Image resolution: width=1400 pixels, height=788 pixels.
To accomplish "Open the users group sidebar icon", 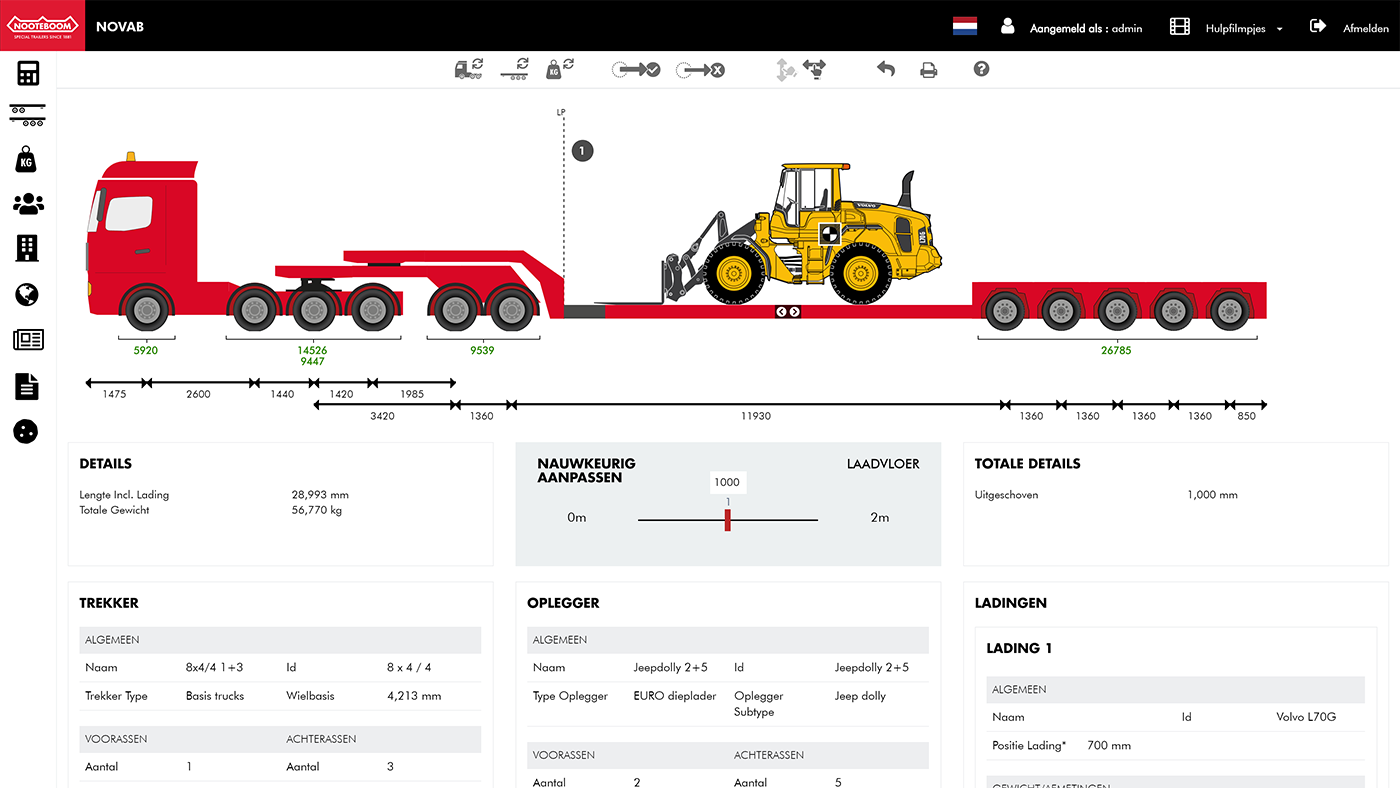I will pyautogui.click(x=28, y=204).
